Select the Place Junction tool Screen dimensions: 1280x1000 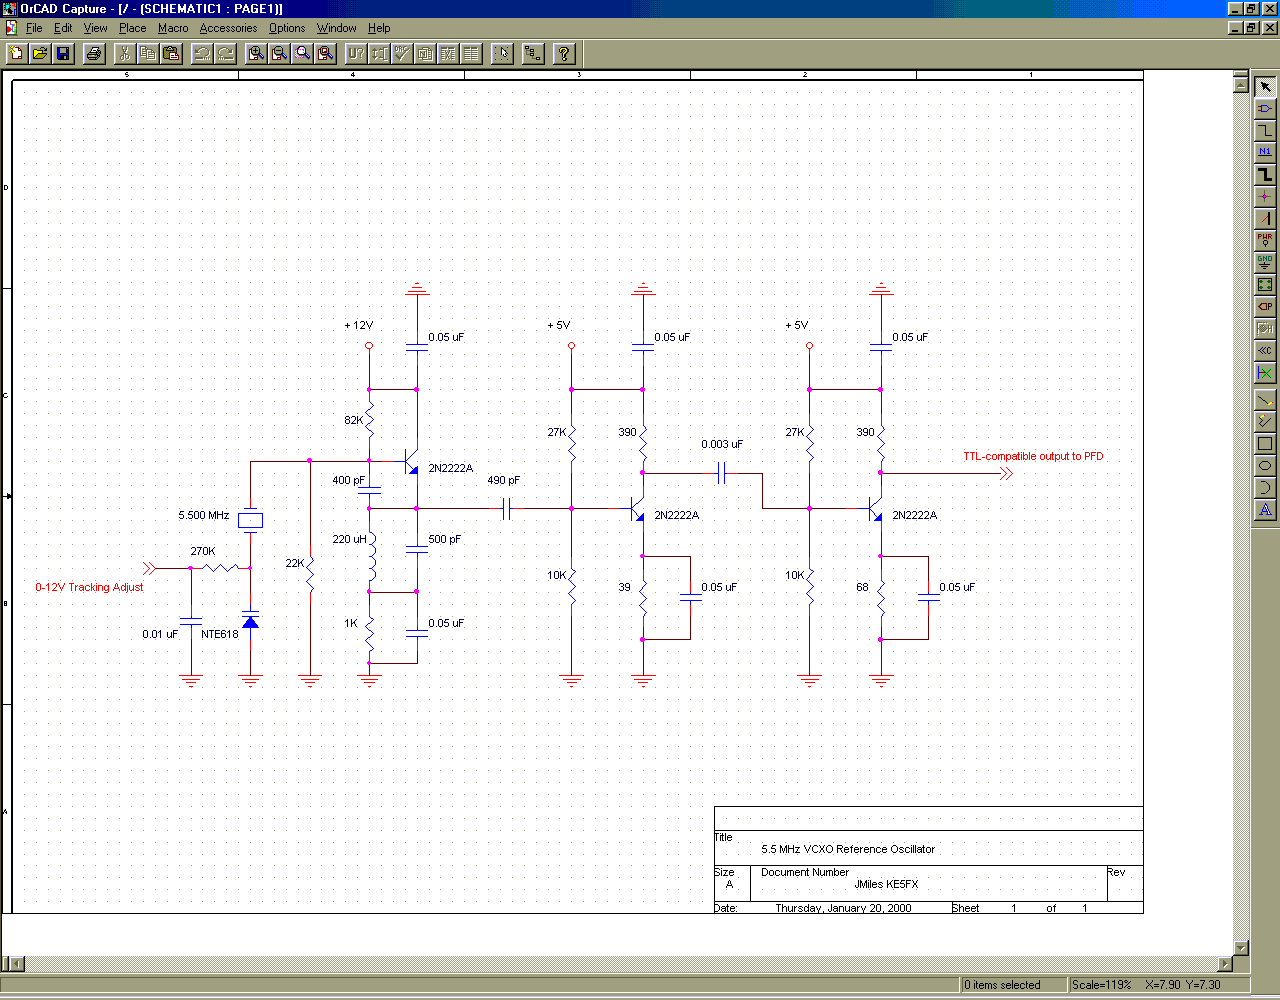point(1265,197)
